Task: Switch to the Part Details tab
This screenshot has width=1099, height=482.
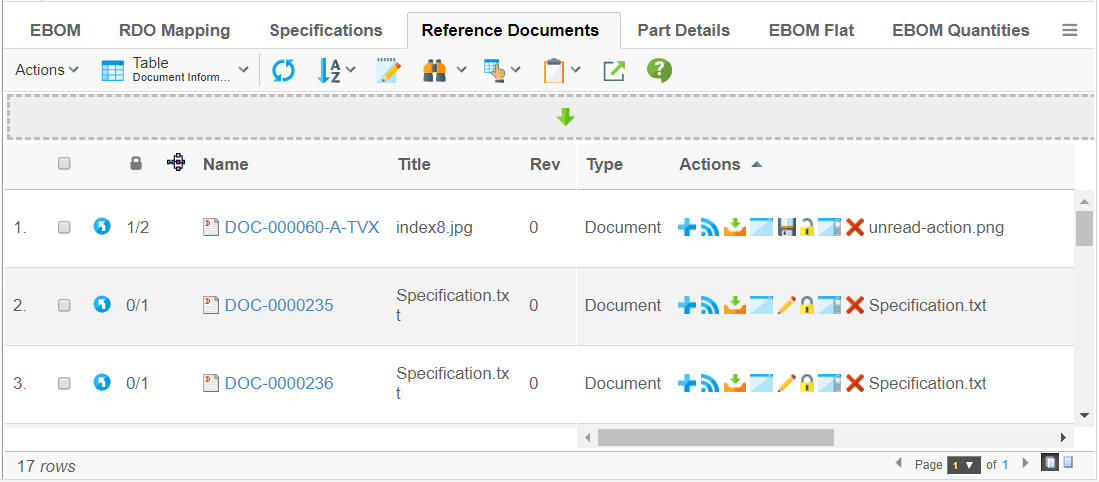Action: pyautogui.click(x=683, y=30)
